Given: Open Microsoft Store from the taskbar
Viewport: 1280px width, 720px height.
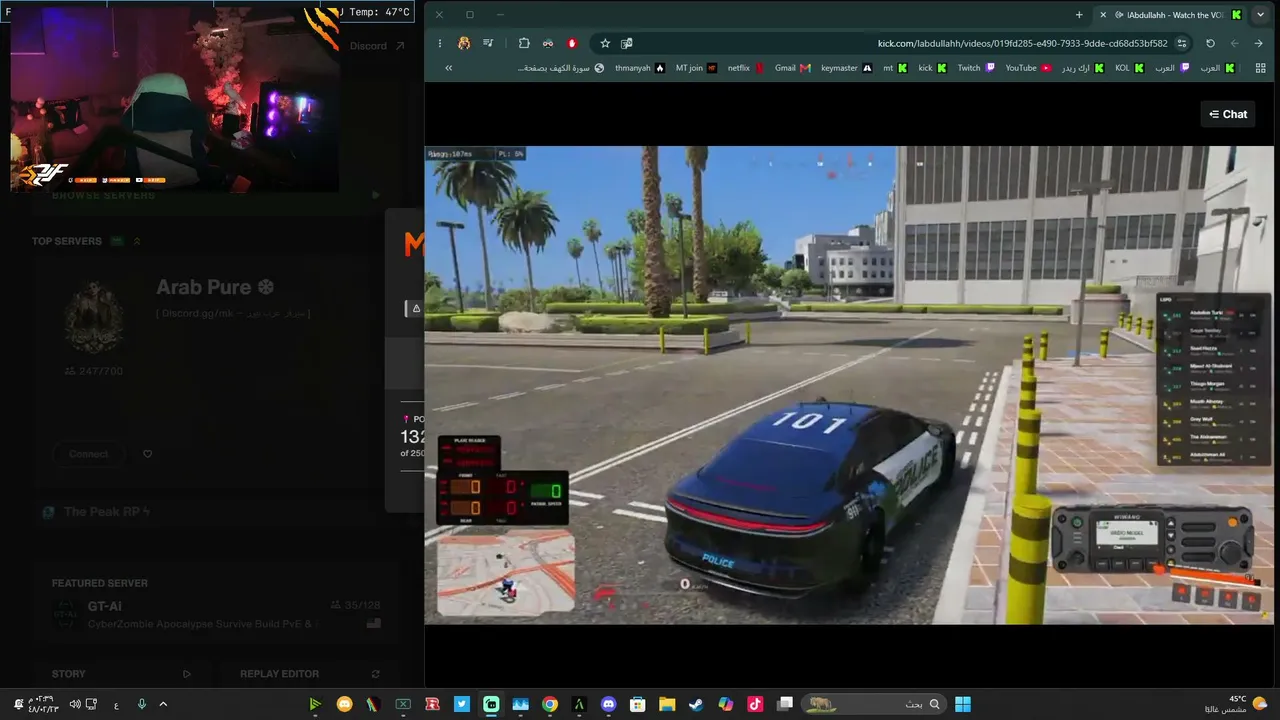Looking at the screenshot, I should click(638, 704).
